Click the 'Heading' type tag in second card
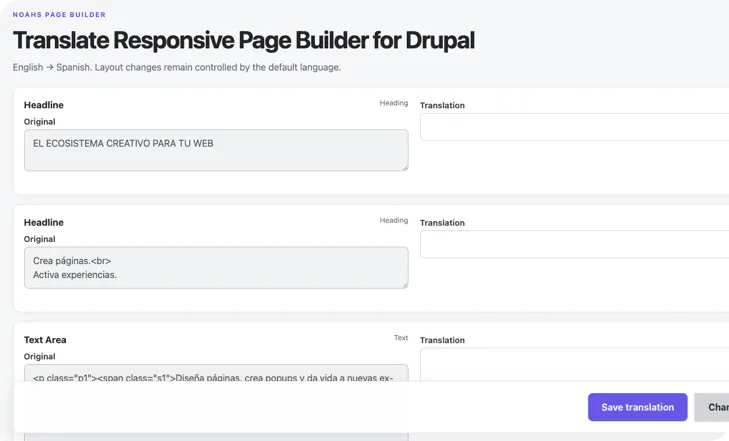Viewport: 729px width, 441px height. (394, 220)
